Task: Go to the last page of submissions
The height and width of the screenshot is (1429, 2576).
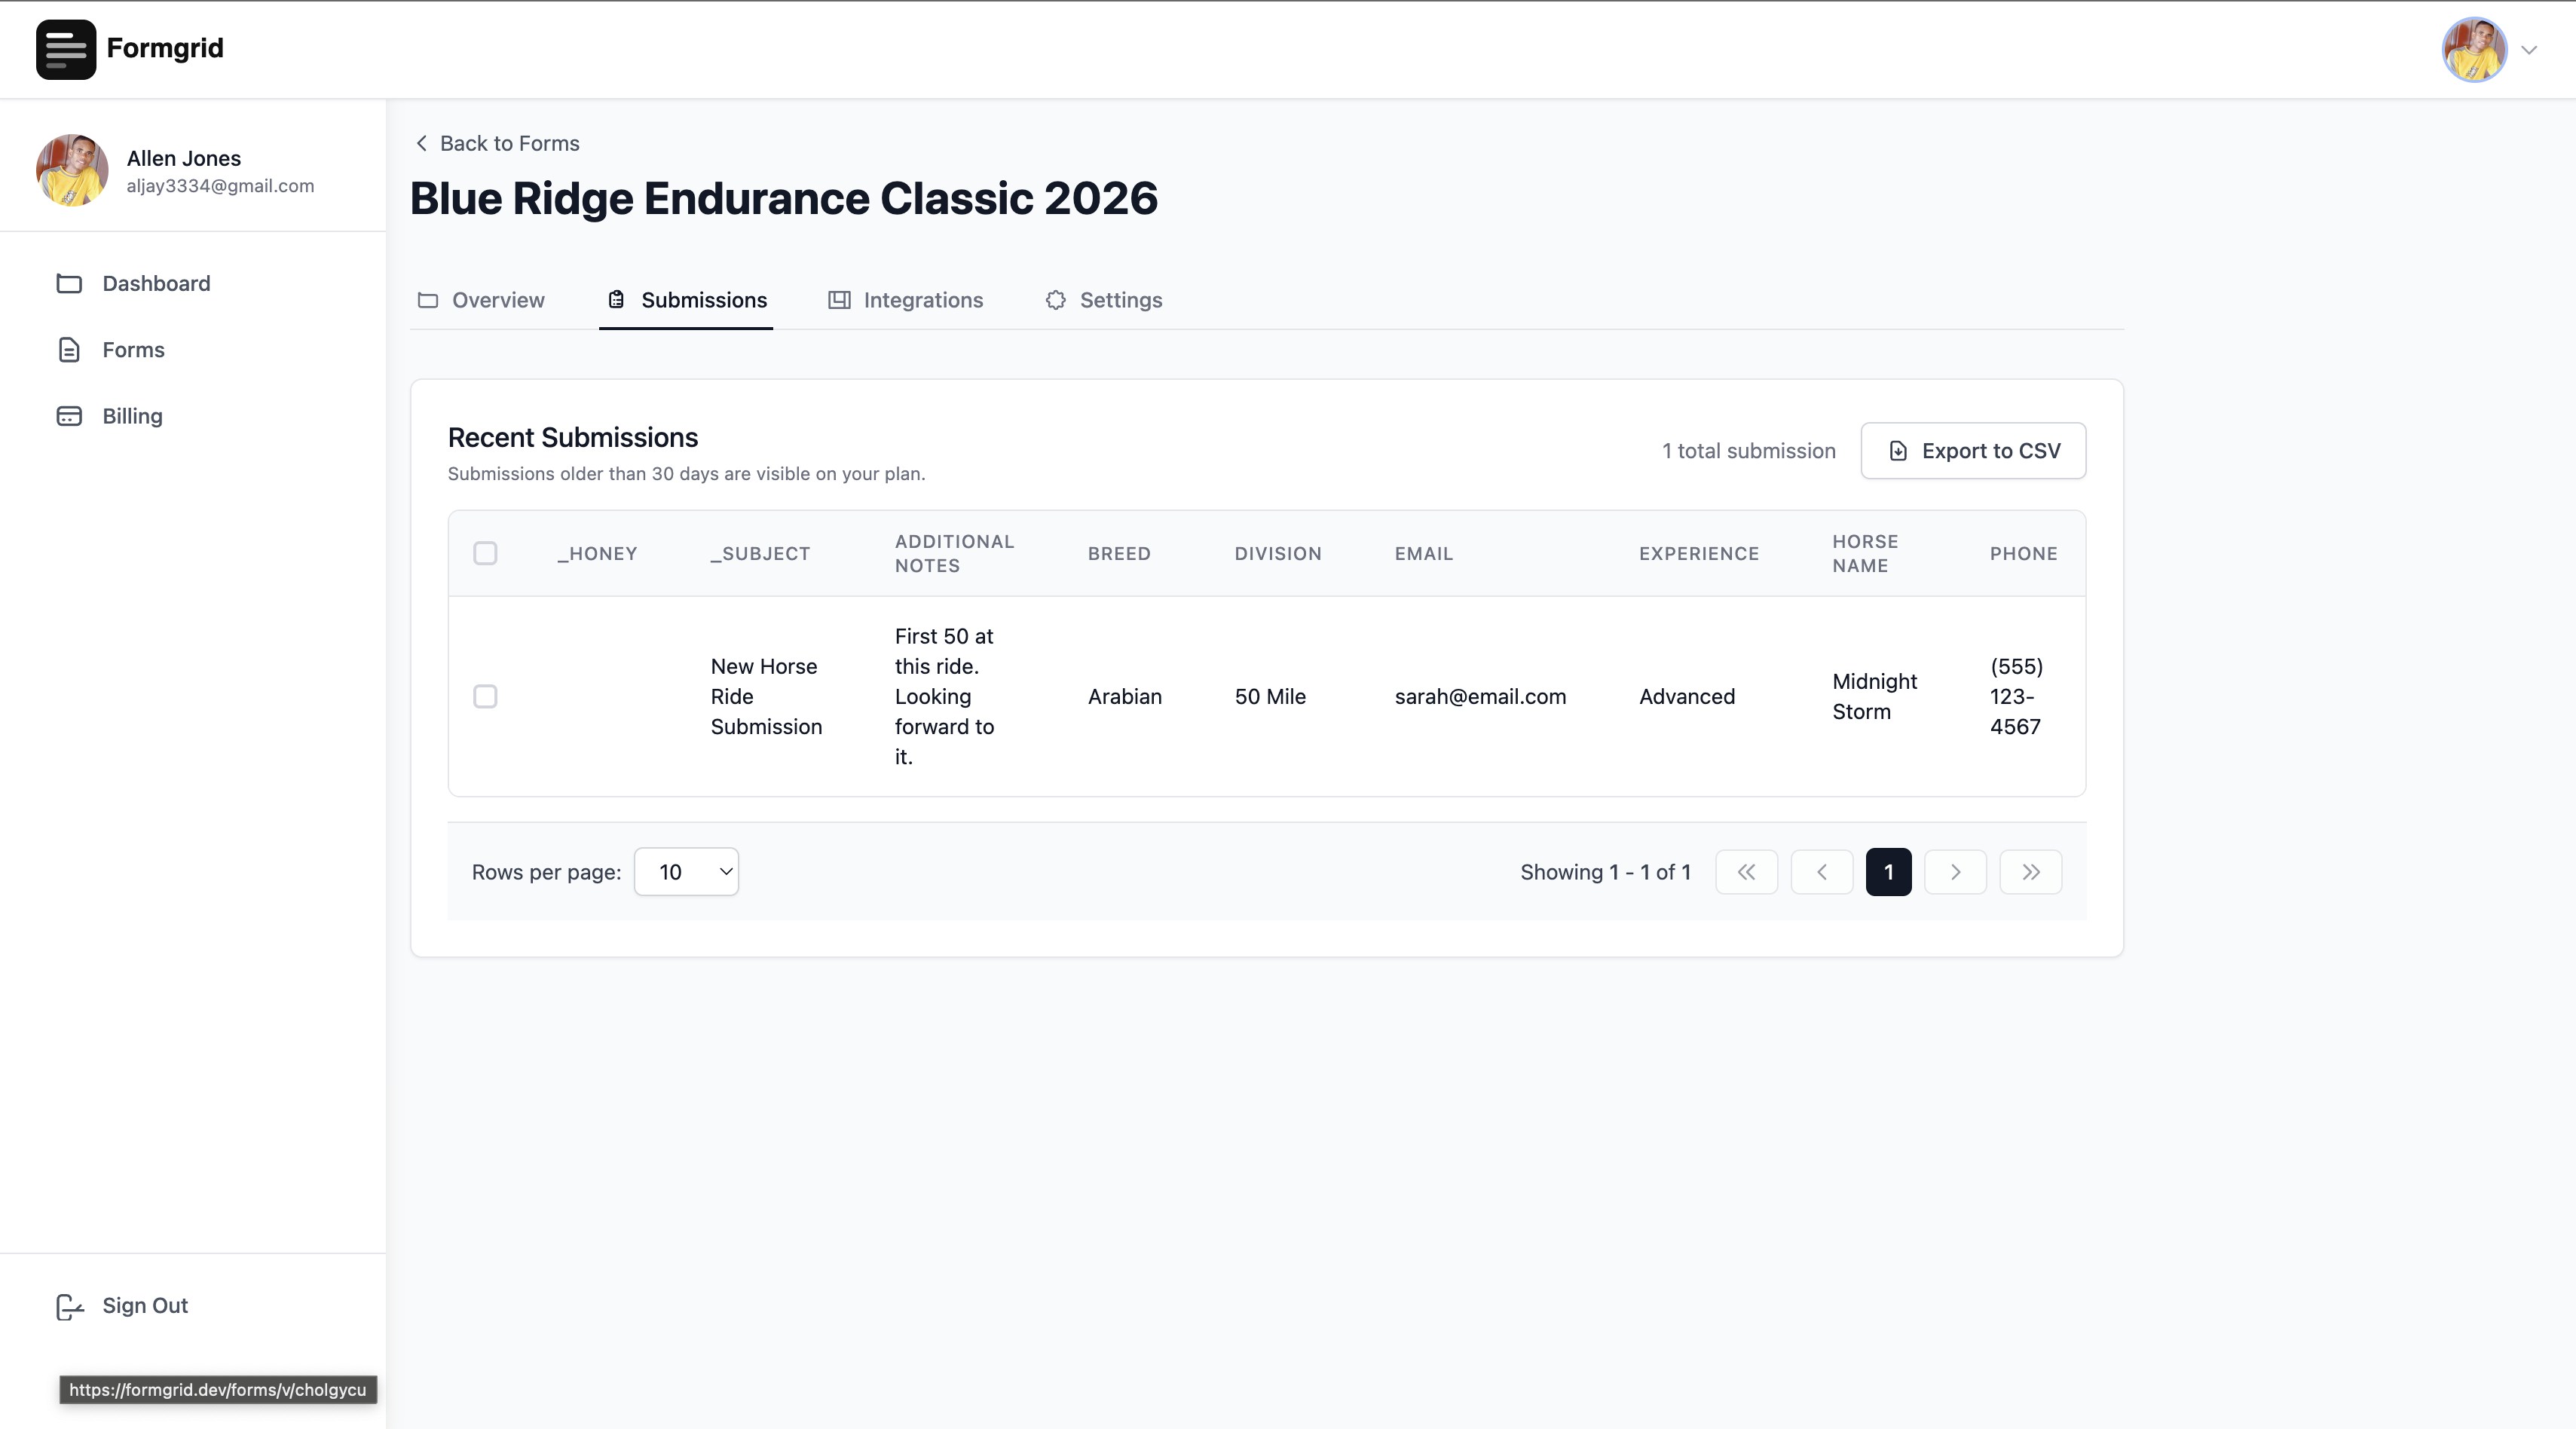Action: pos(2030,872)
